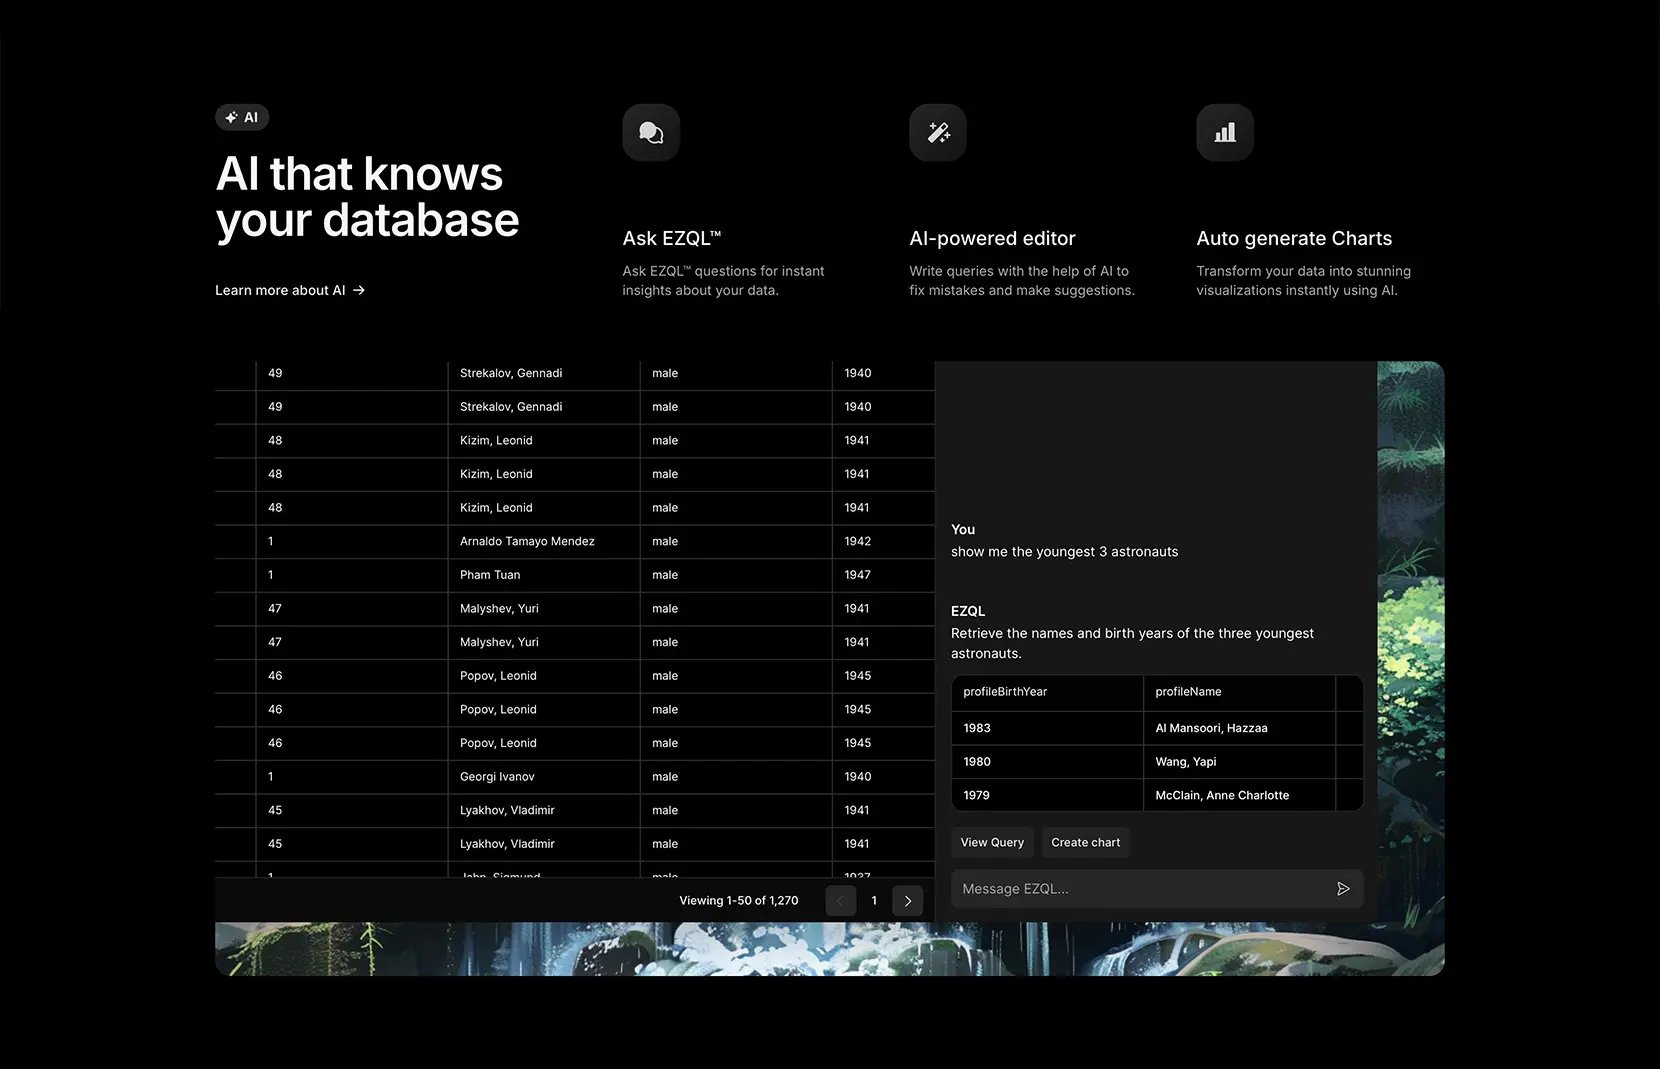The height and width of the screenshot is (1069, 1660).
Task: Click the Auto generate Charts bar chart icon
Action: click(x=1225, y=132)
